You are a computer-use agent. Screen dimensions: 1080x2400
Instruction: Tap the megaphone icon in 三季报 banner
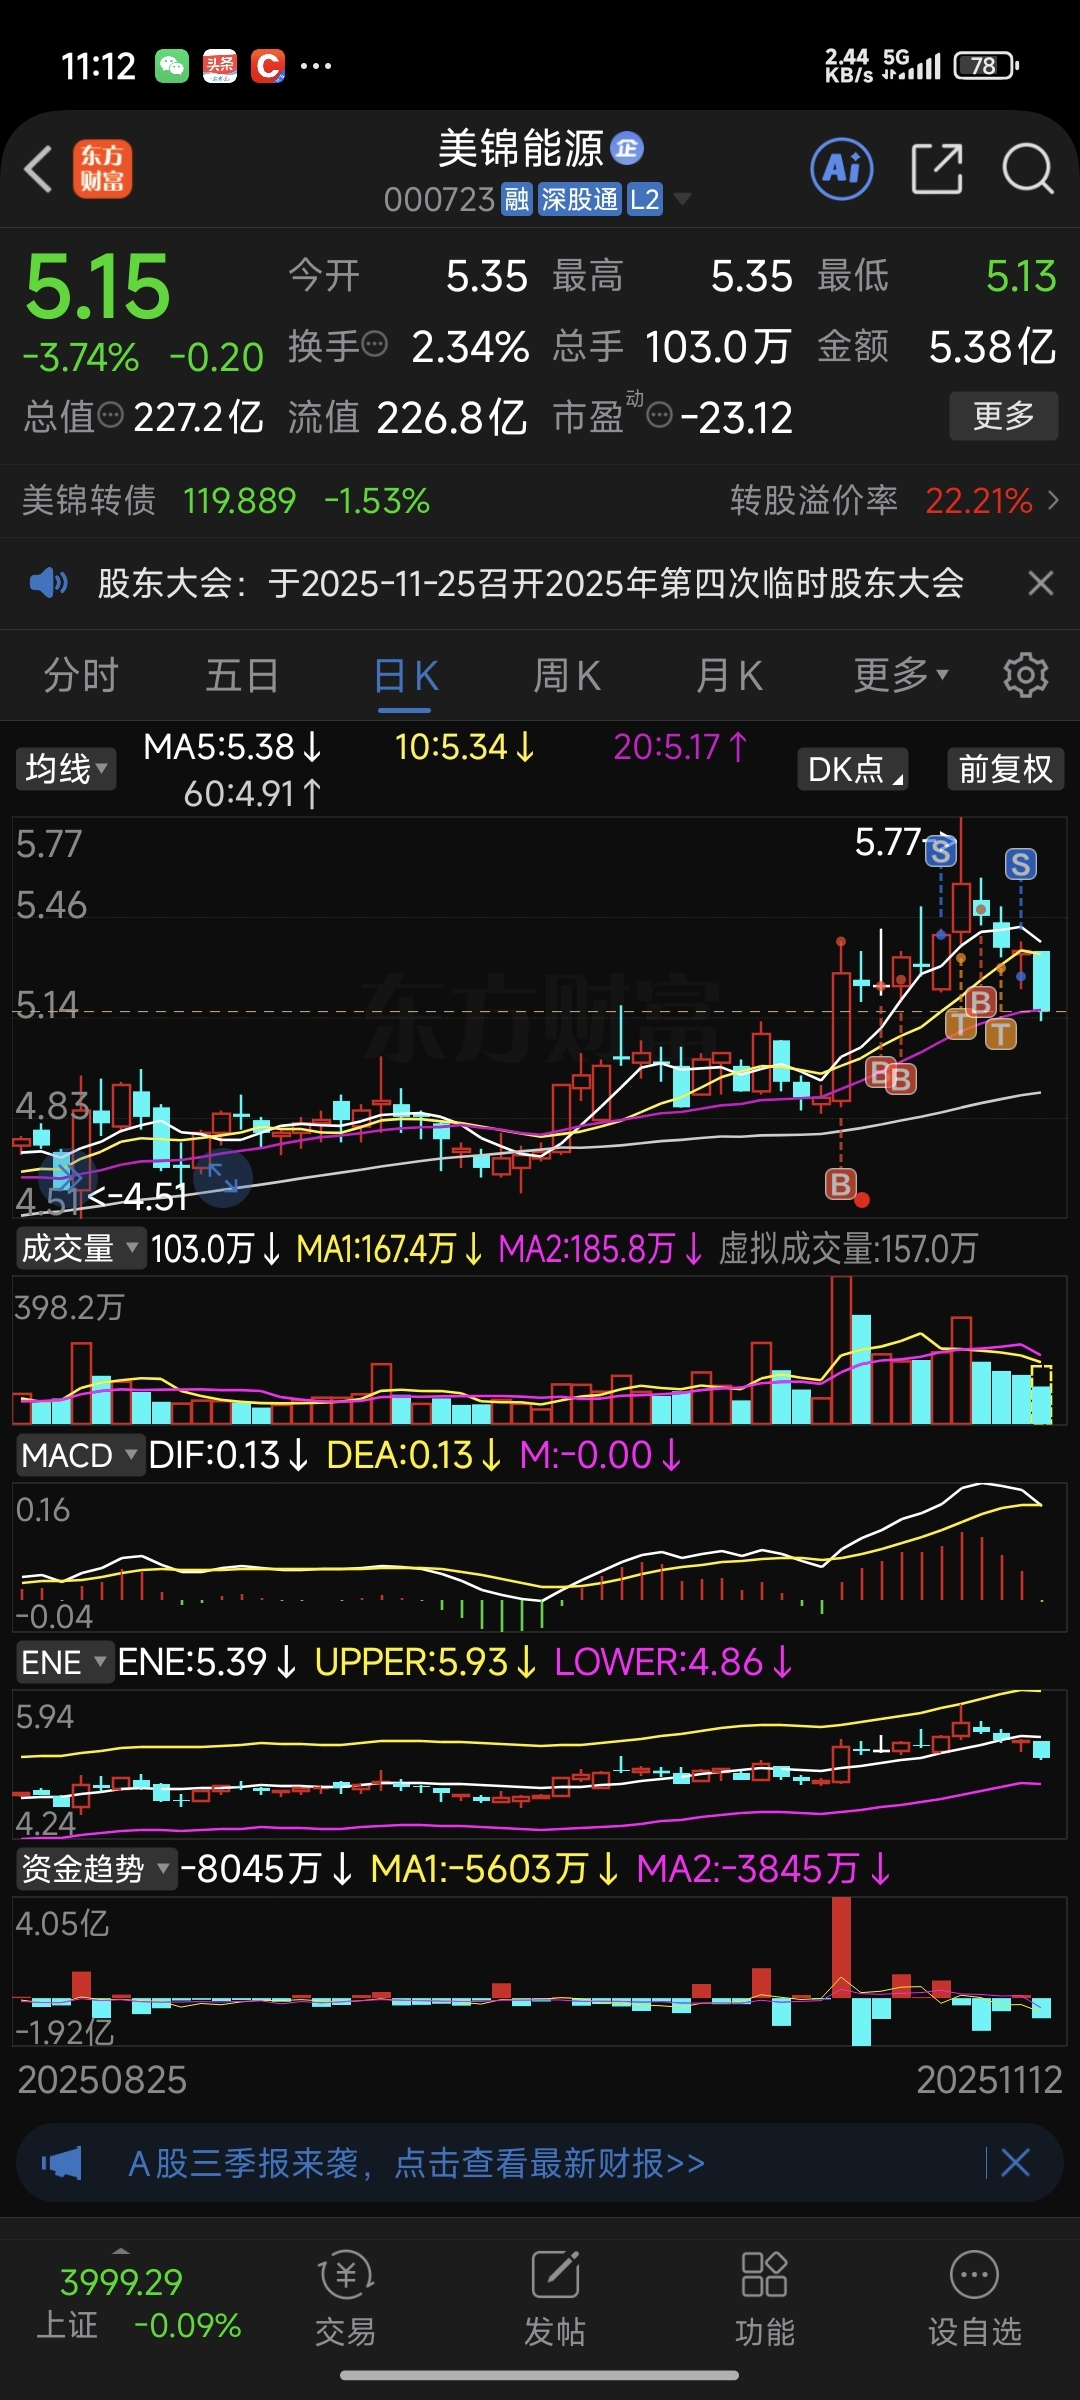(62, 2163)
